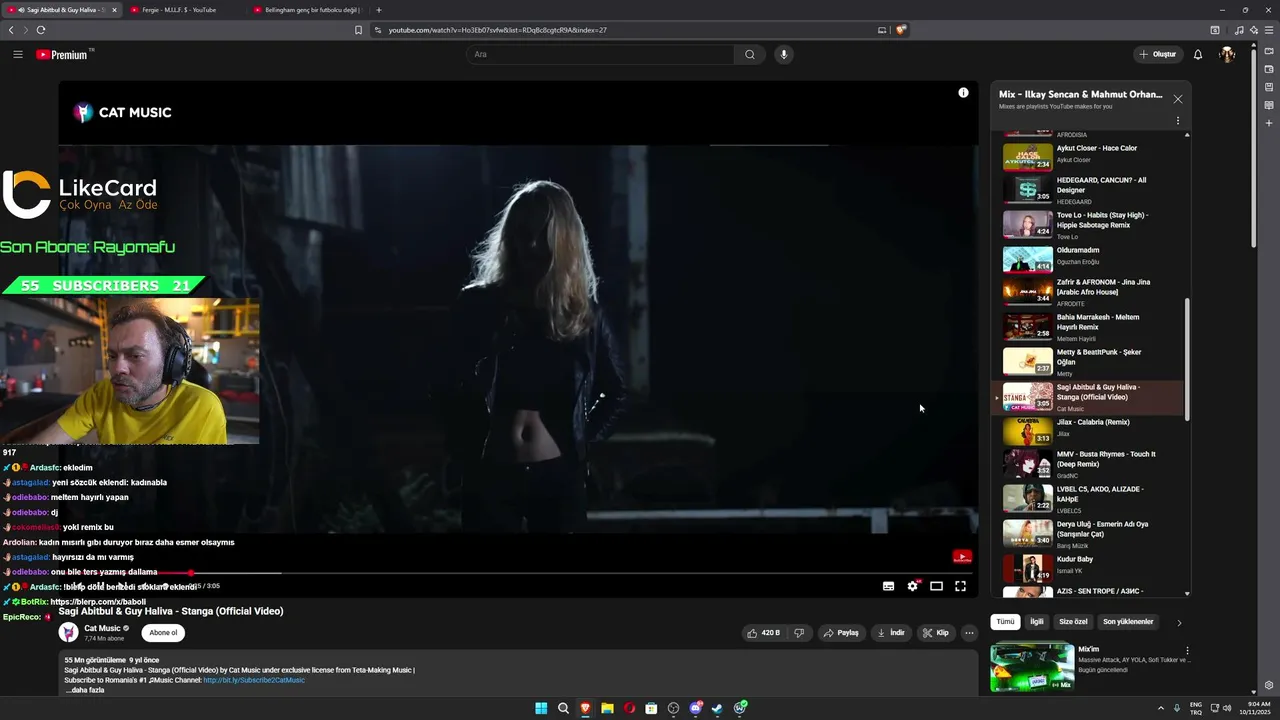Screen dimensions: 1280x720
Task: Play Aykut Closer - Hace Calor from playlist
Action: [x=1090, y=157]
